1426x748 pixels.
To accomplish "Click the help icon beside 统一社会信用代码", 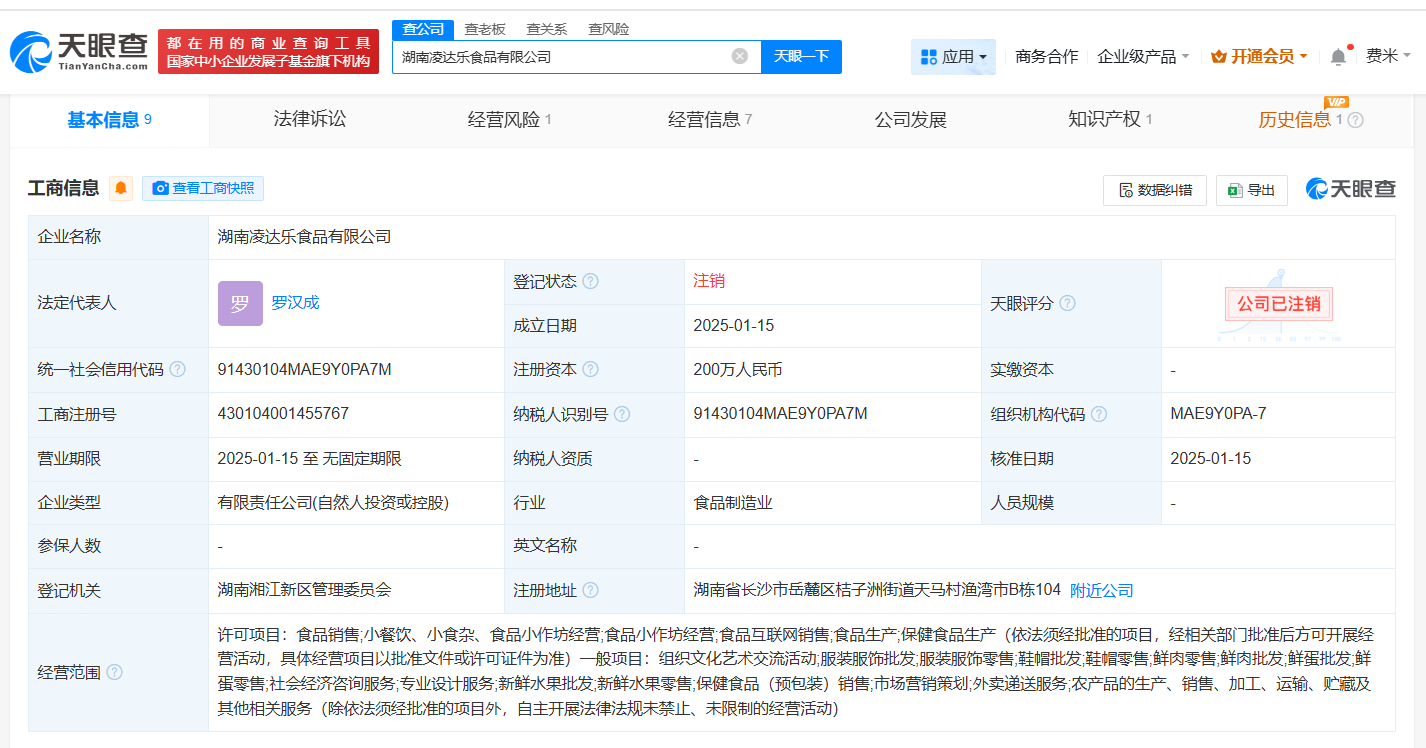I will tap(177, 369).
